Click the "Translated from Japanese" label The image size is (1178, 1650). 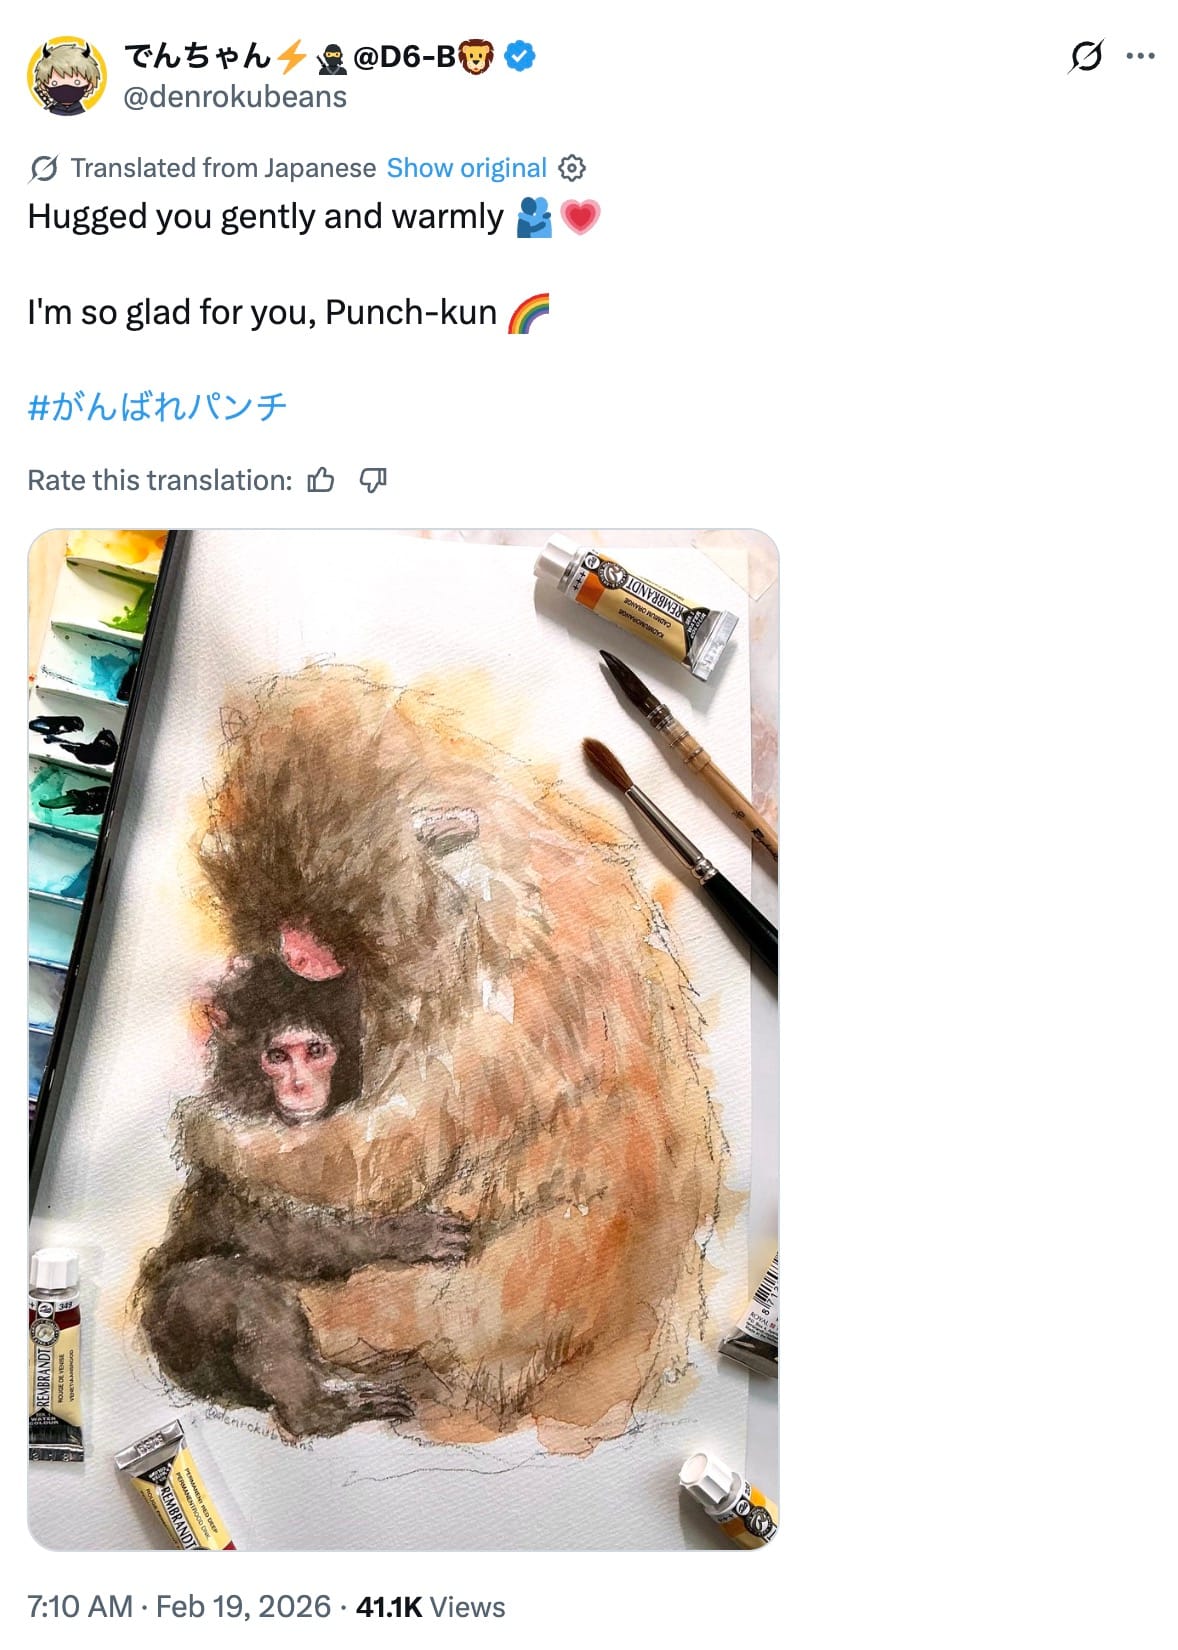[223, 168]
